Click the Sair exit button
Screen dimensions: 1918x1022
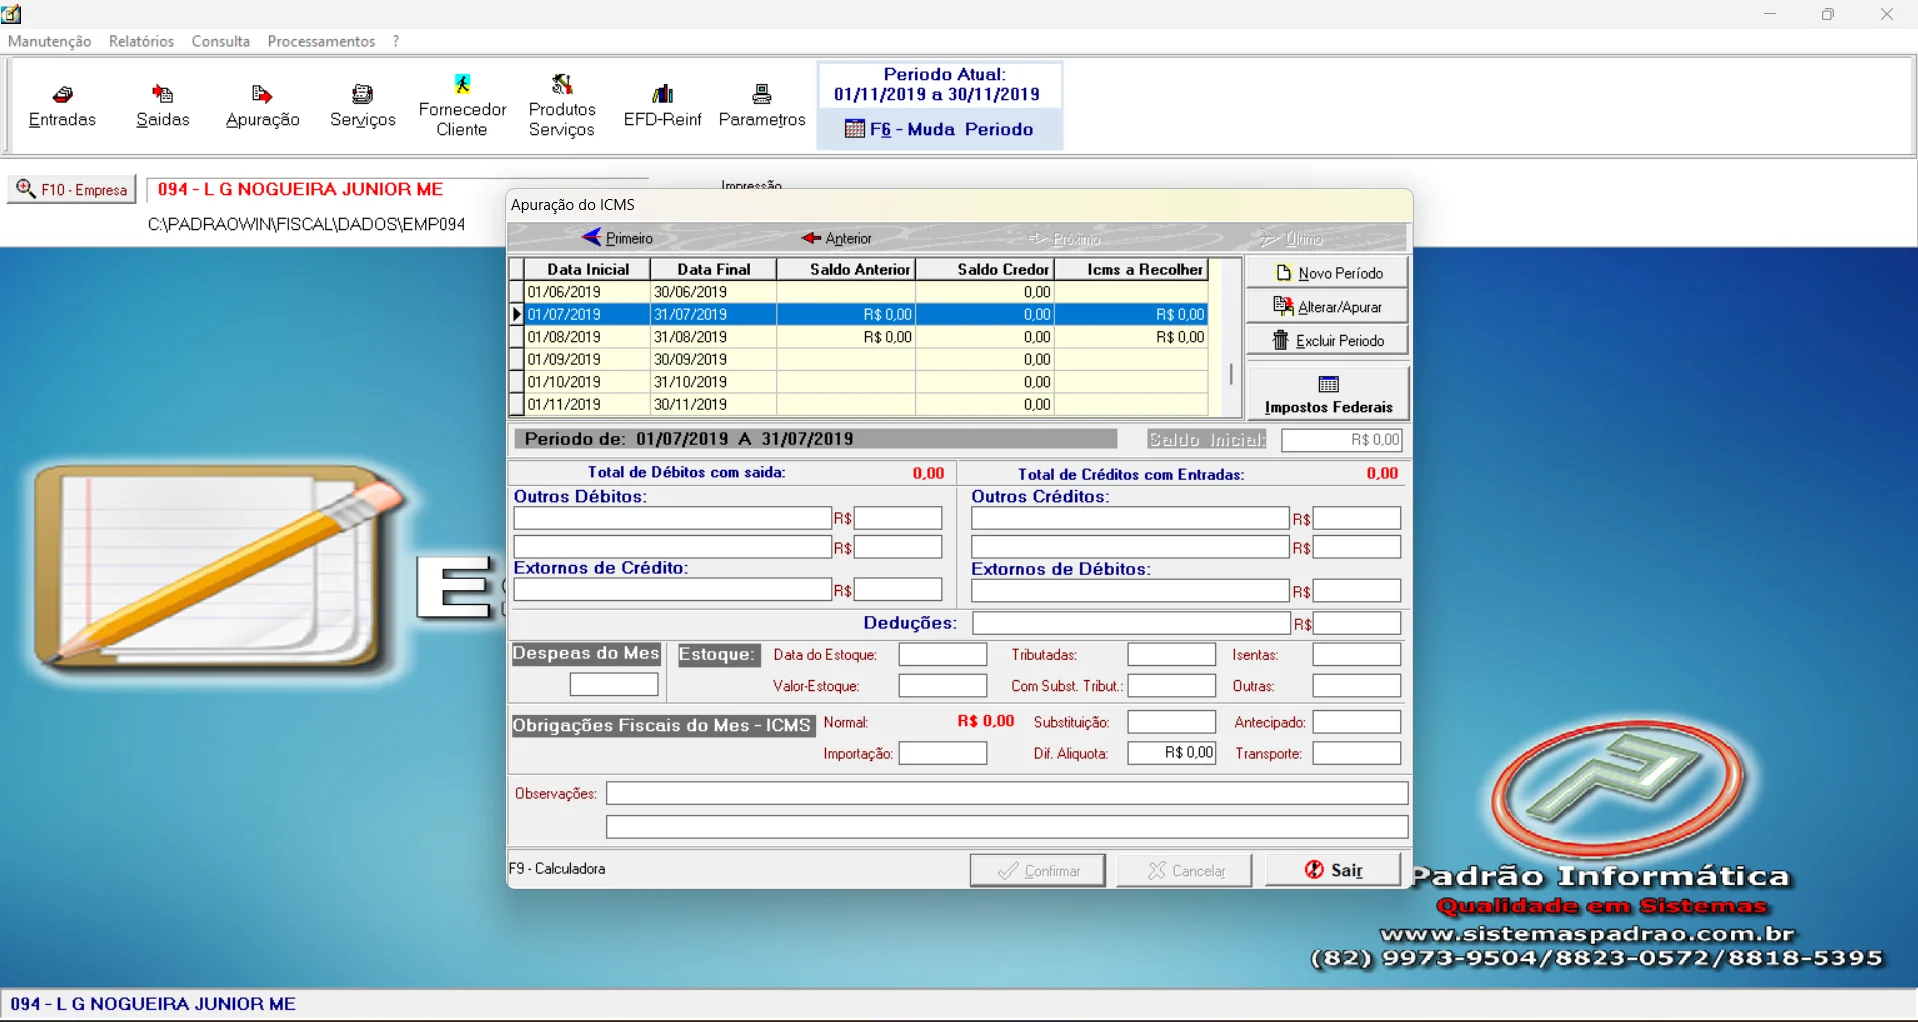pyautogui.click(x=1333, y=870)
